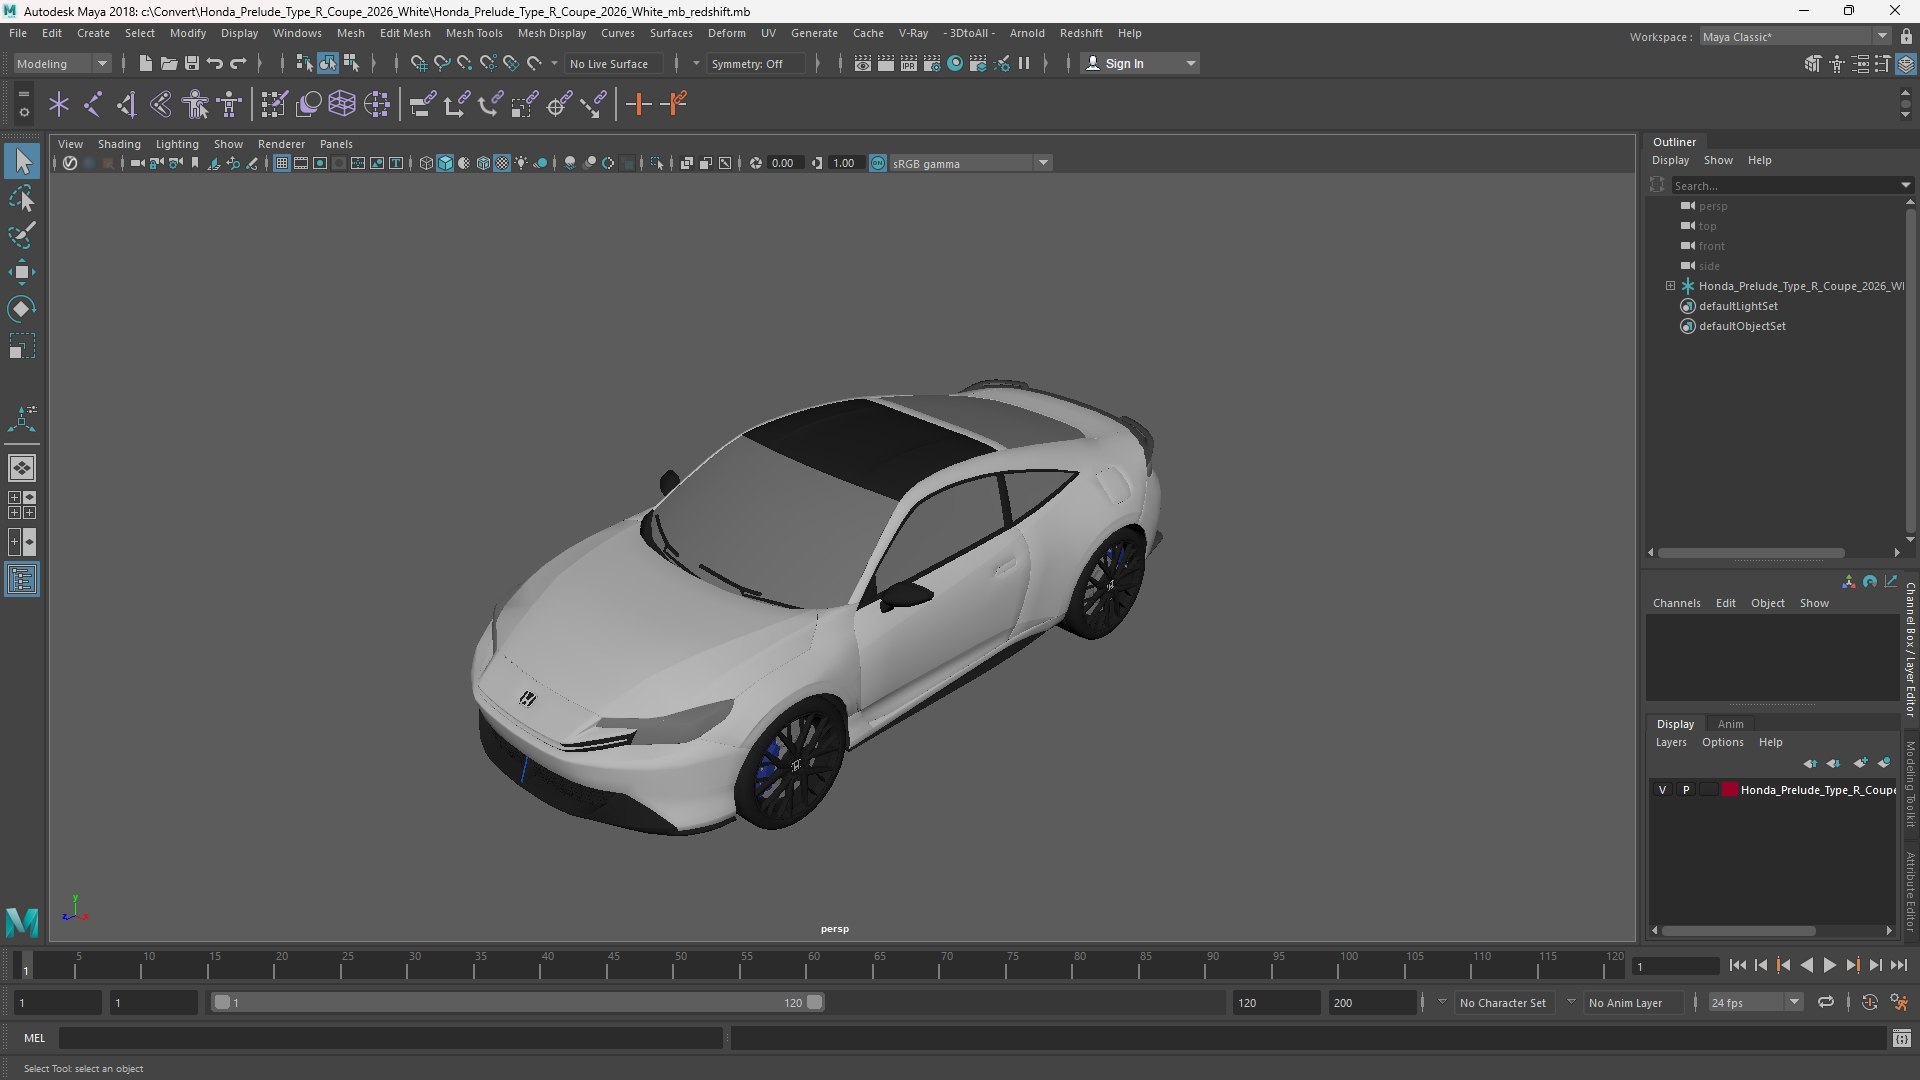Open the Redshift menu
Image resolution: width=1920 pixels, height=1080 pixels.
coord(1081,33)
